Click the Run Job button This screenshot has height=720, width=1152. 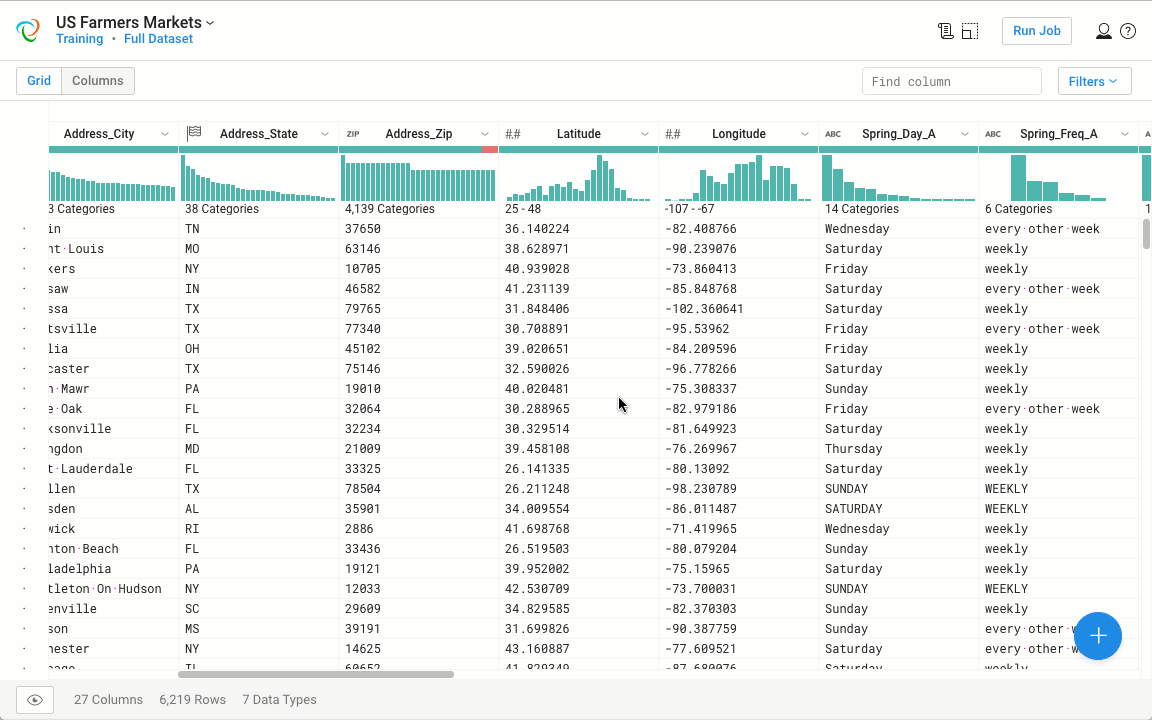[1037, 31]
